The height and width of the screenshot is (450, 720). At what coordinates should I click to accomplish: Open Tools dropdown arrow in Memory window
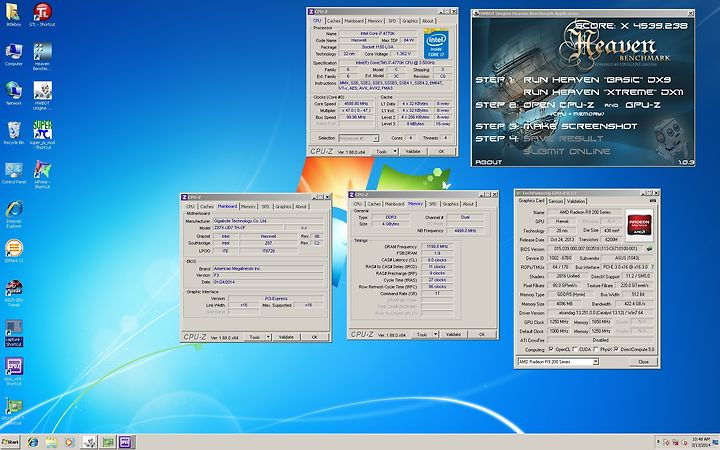(x=435, y=334)
